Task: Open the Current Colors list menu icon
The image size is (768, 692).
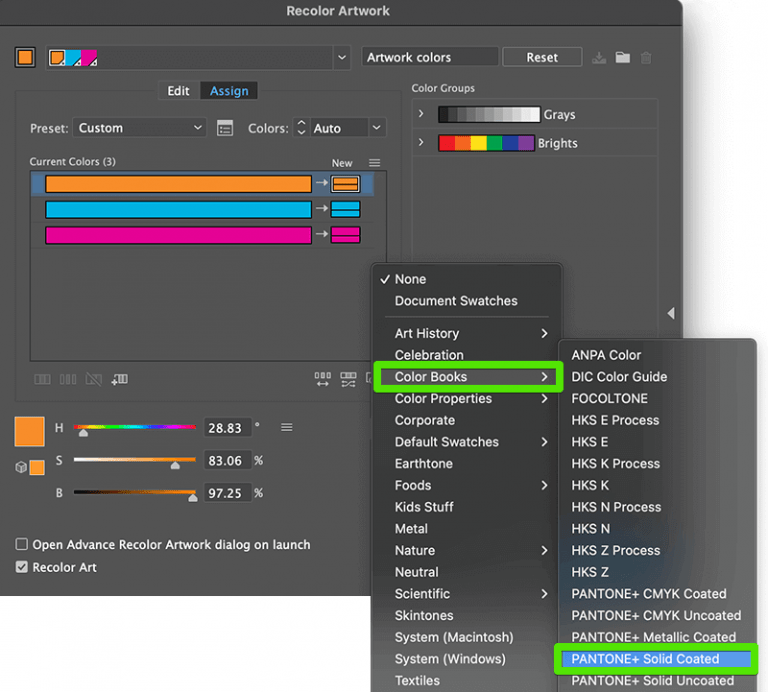Action: pyautogui.click(x=374, y=163)
